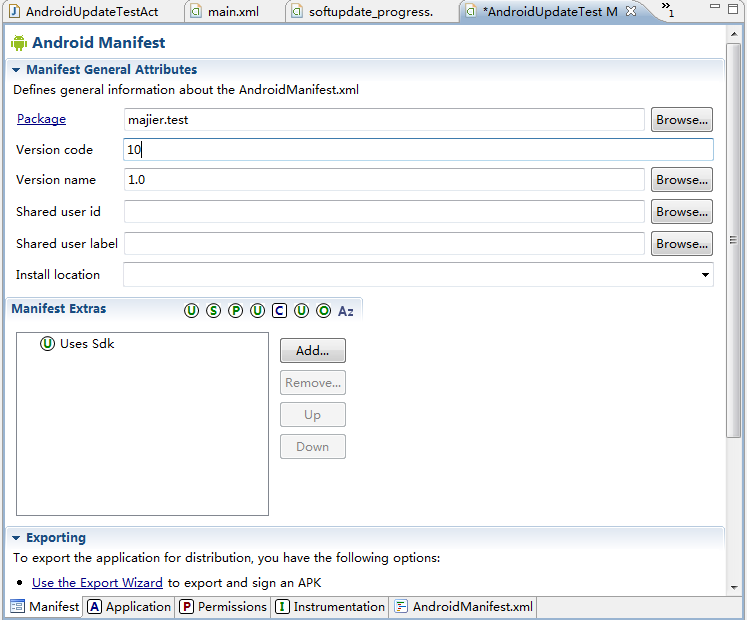This screenshot has height=620, width=747.
Task: Close the AndroidUpdateTest Manifest editor tab
Action: [631, 11]
